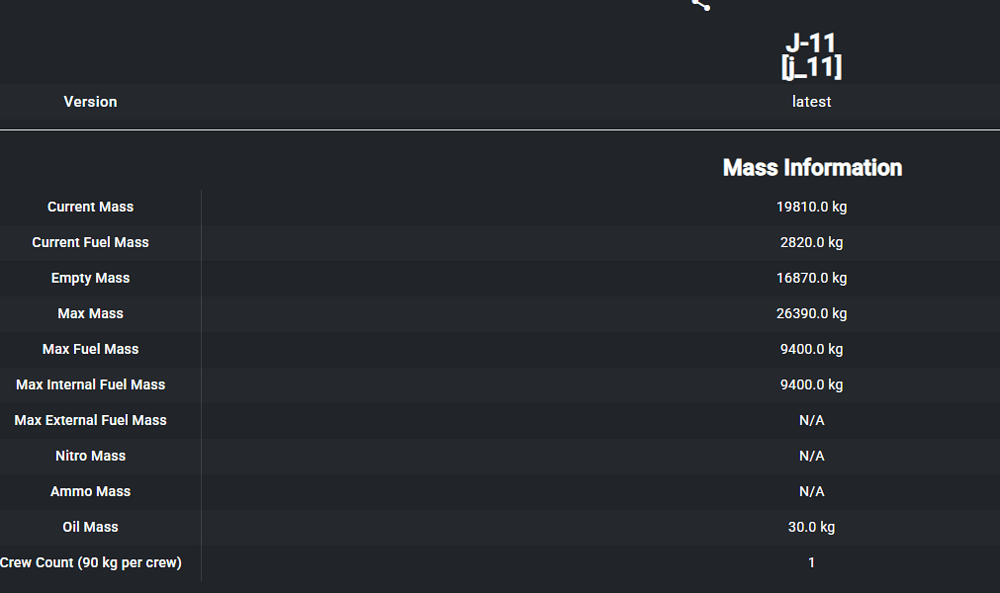Select the Version row label
The image size is (1000, 593).
tap(90, 102)
